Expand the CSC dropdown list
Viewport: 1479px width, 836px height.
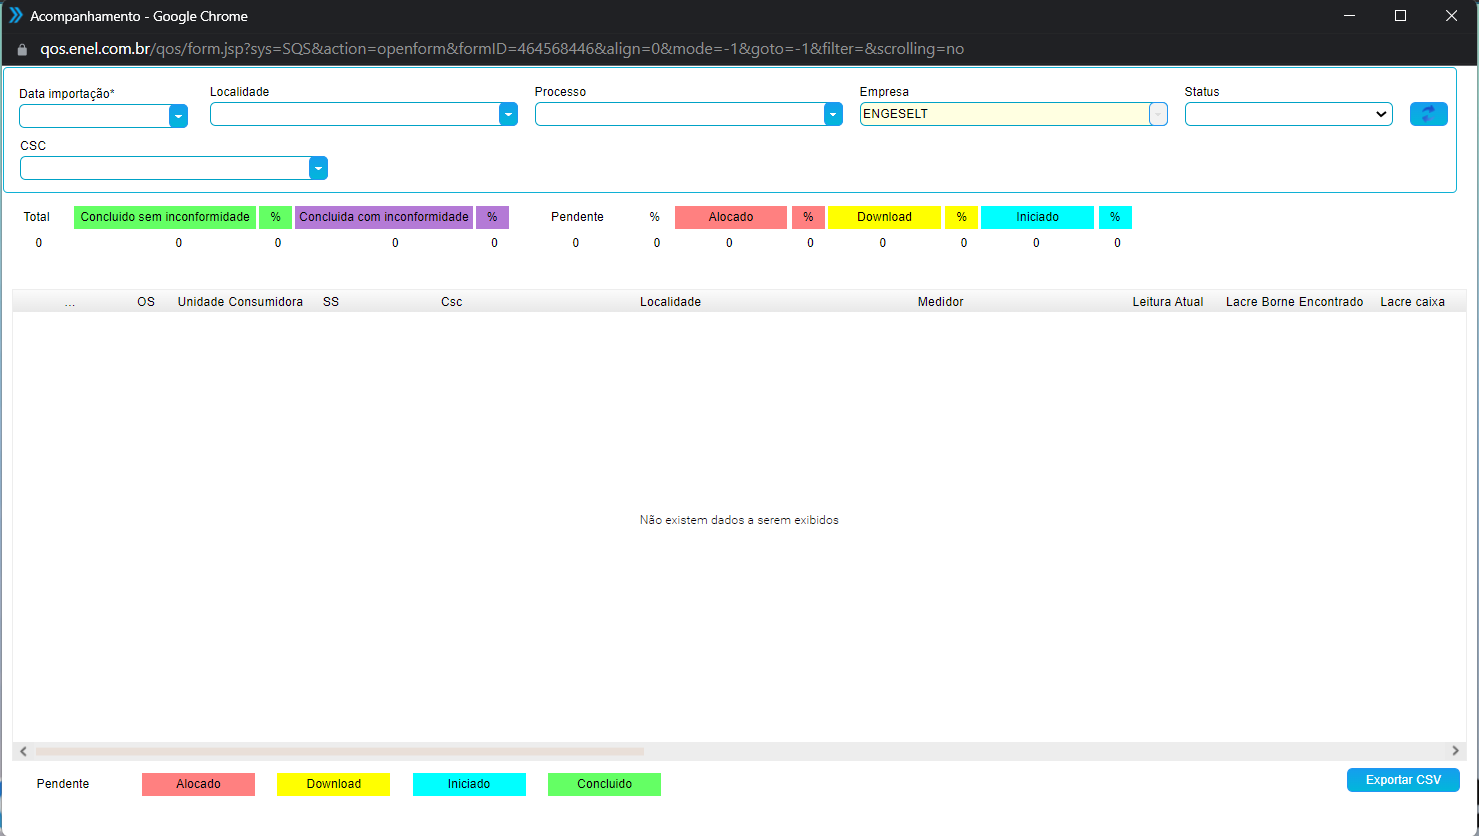pos(318,168)
